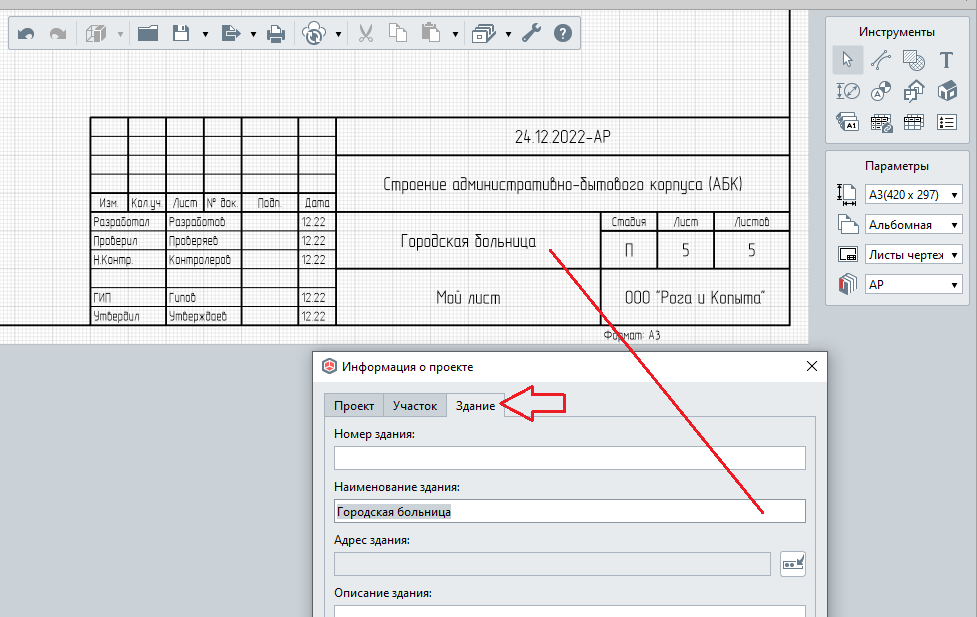The width and height of the screenshot is (977, 617).
Task: Undo the last action
Action: [26, 33]
